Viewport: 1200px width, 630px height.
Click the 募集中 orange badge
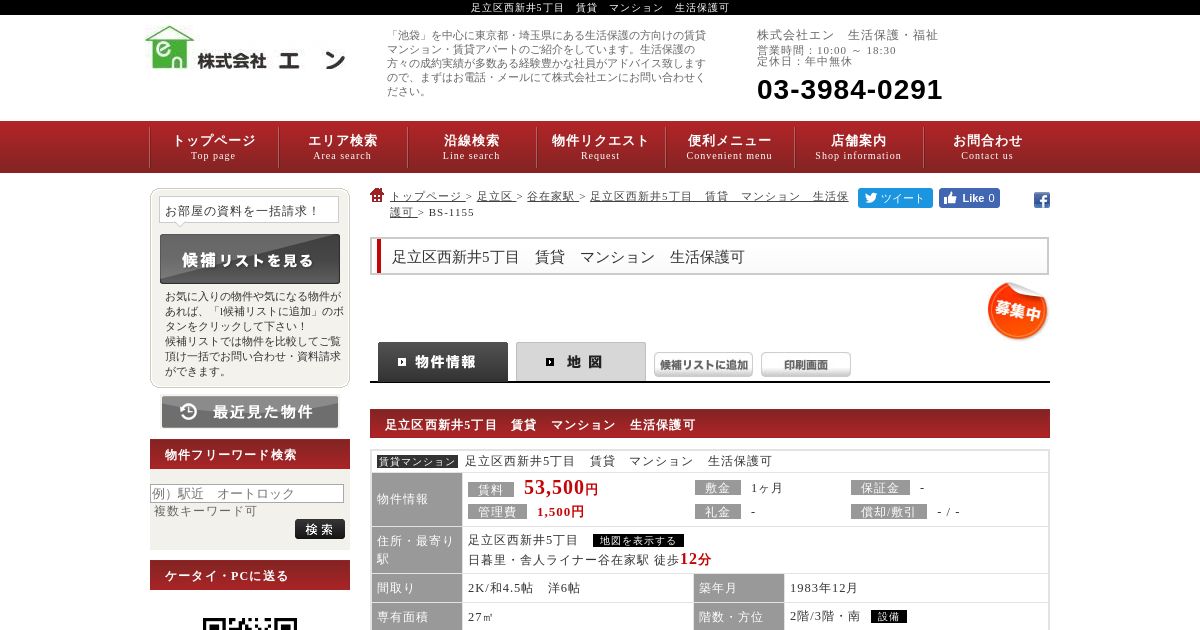(x=1017, y=311)
